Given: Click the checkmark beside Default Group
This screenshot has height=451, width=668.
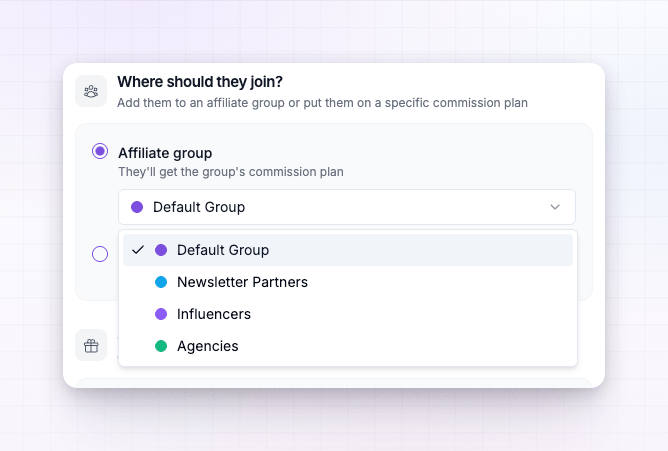Looking at the screenshot, I should pos(138,250).
